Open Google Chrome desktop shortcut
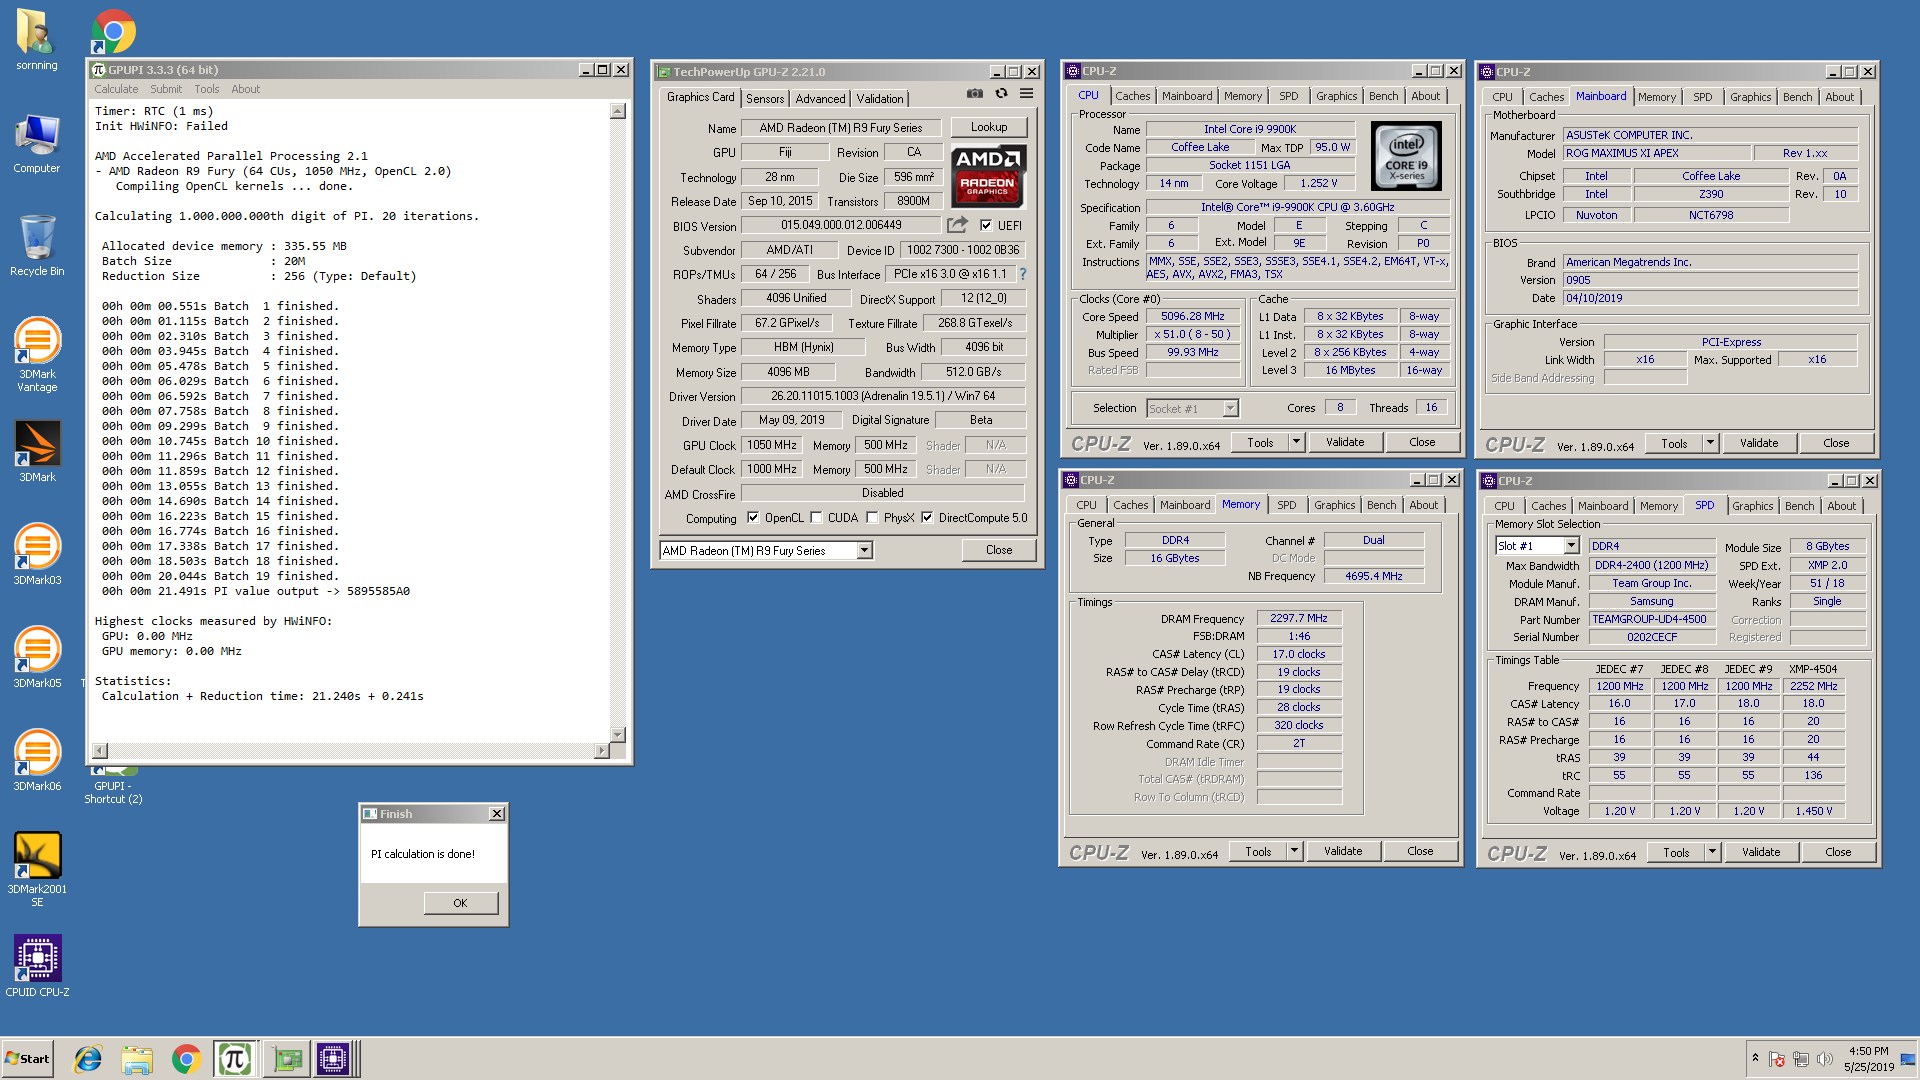This screenshot has height=1080, width=1920. point(113,31)
